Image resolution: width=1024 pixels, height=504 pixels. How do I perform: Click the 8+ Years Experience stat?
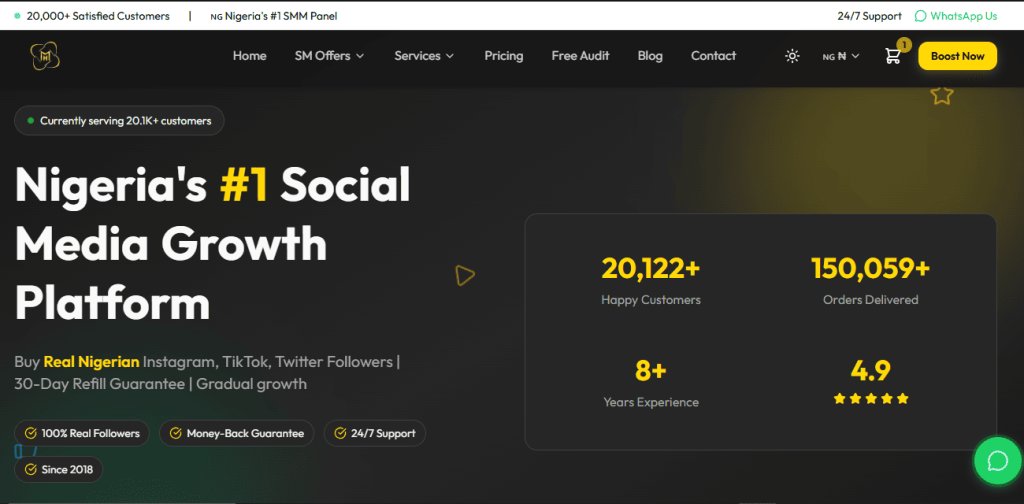point(650,383)
